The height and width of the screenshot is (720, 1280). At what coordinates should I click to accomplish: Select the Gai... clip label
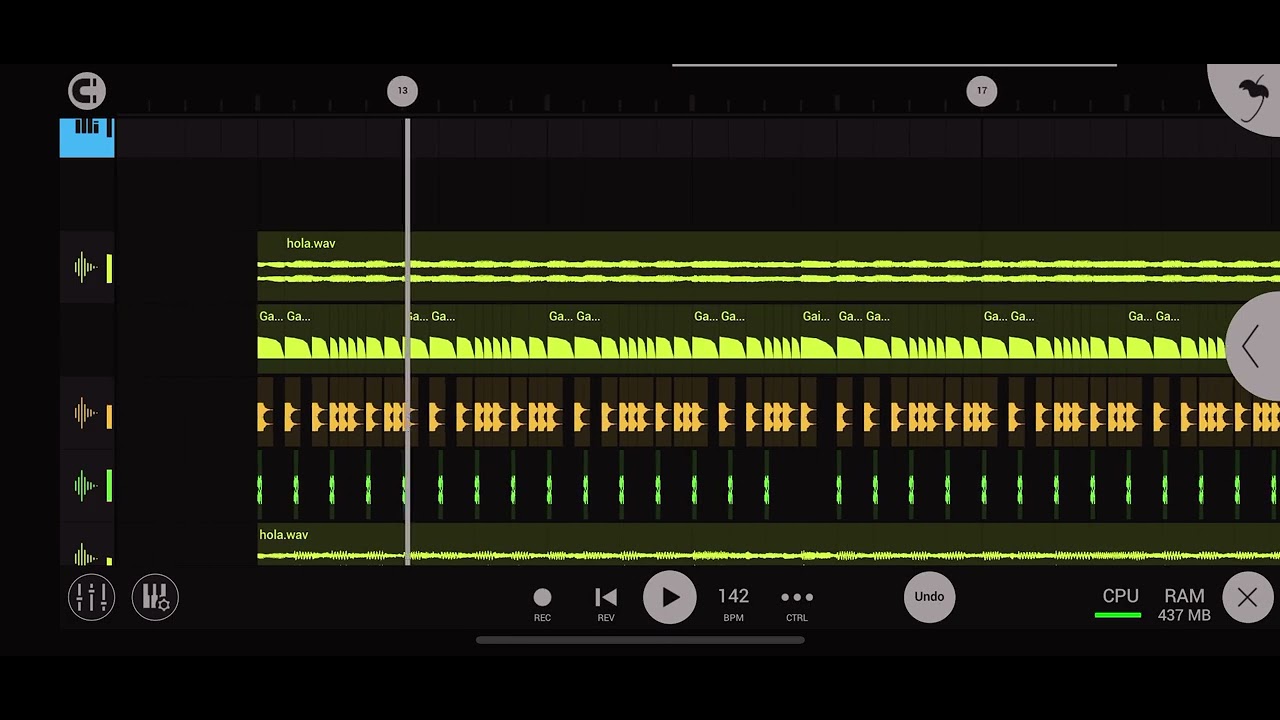(816, 316)
